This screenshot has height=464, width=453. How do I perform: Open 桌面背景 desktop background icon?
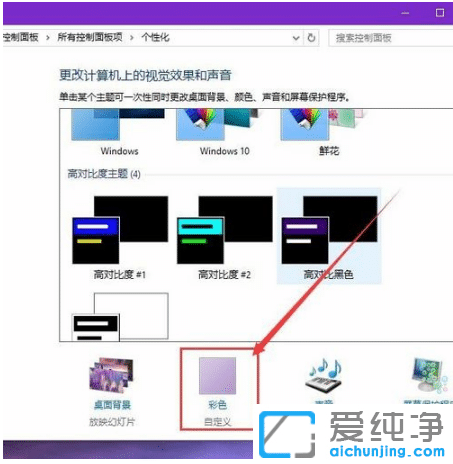click(x=111, y=375)
